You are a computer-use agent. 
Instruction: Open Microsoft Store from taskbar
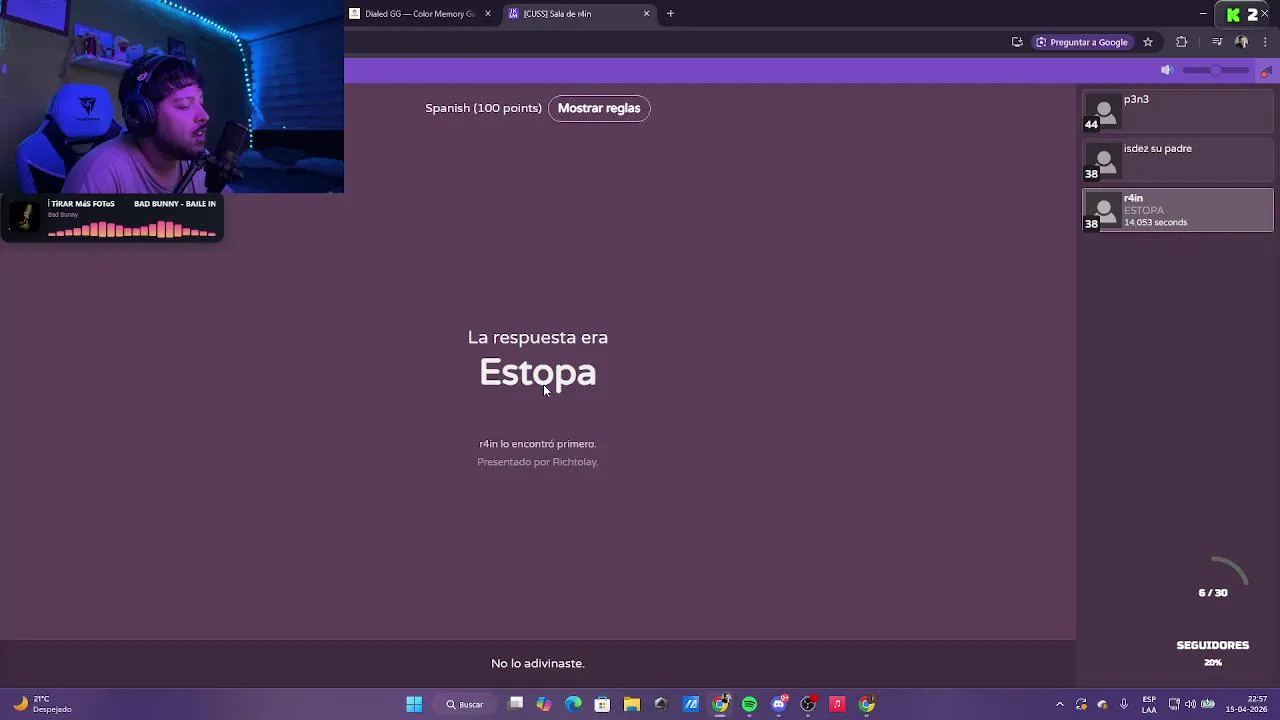tap(602, 704)
